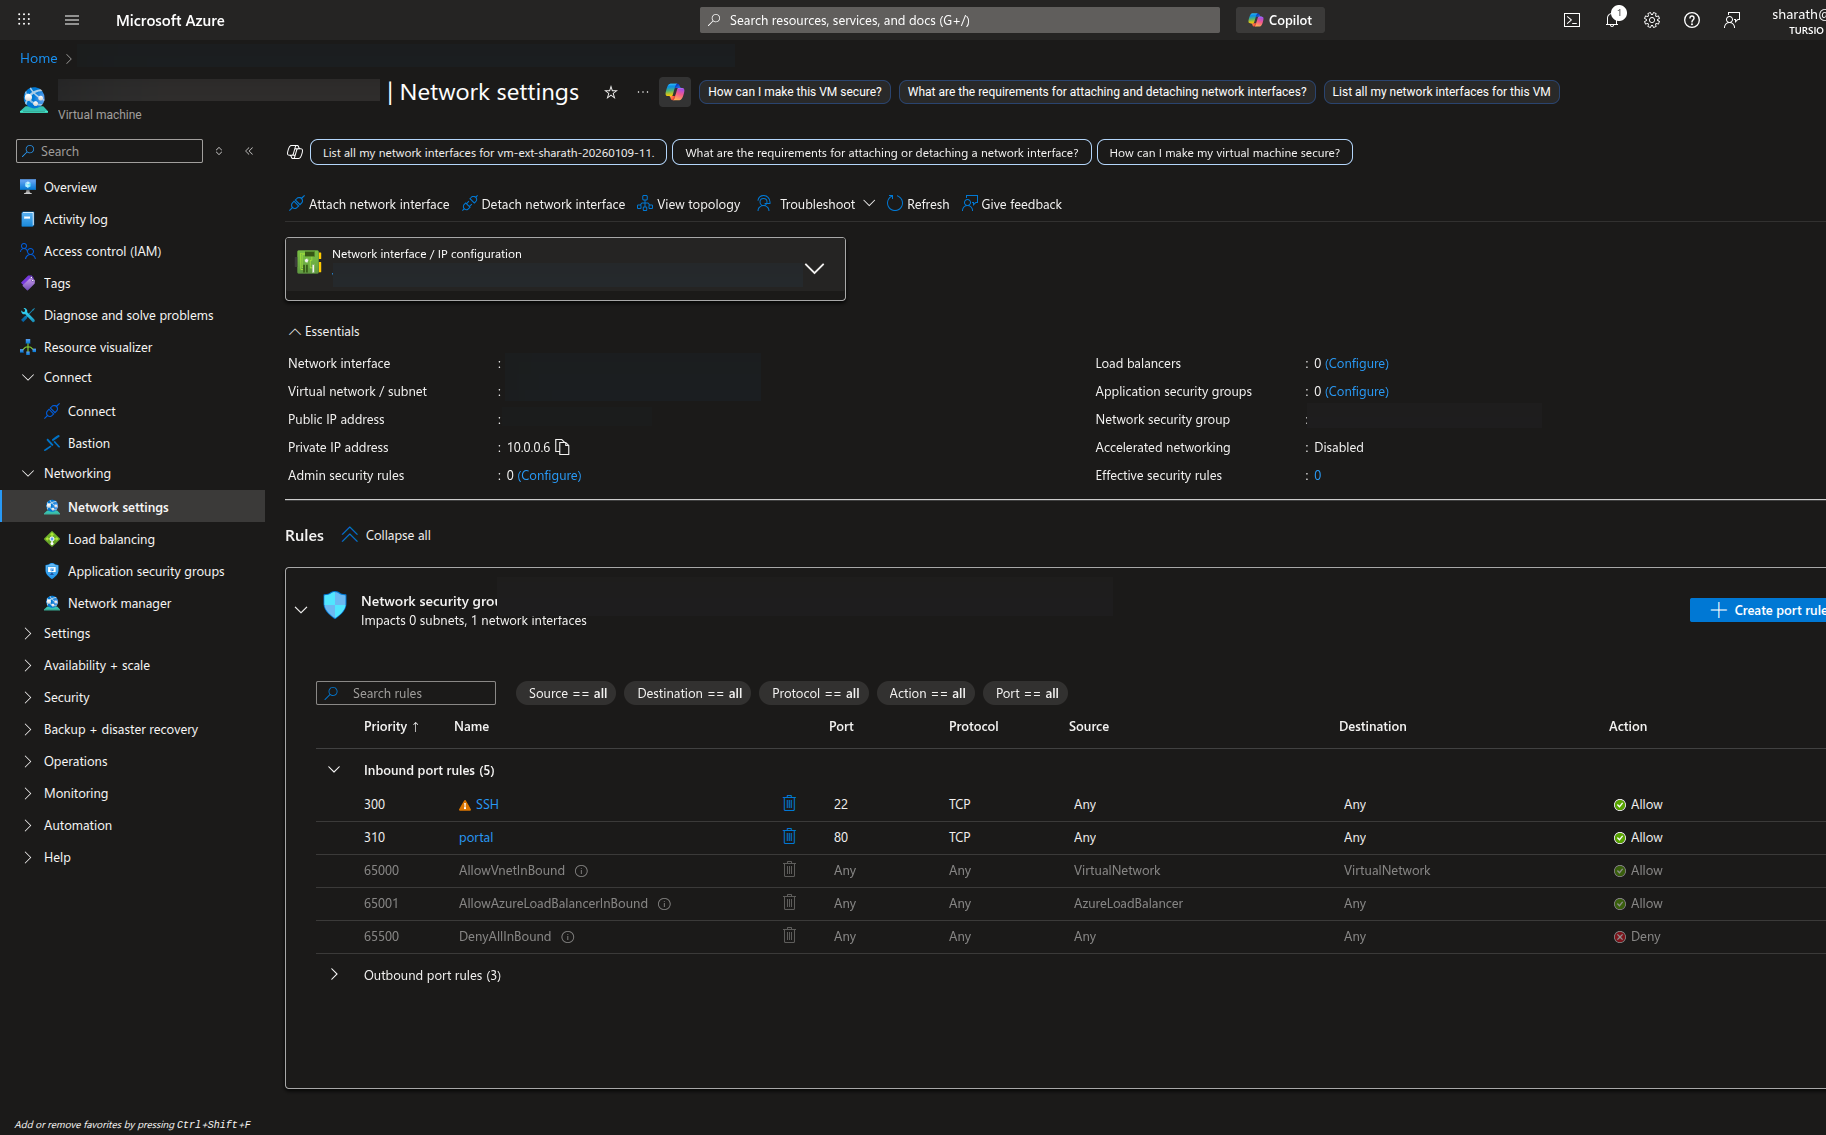Open the portal hamburger menu

coord(71,20)
